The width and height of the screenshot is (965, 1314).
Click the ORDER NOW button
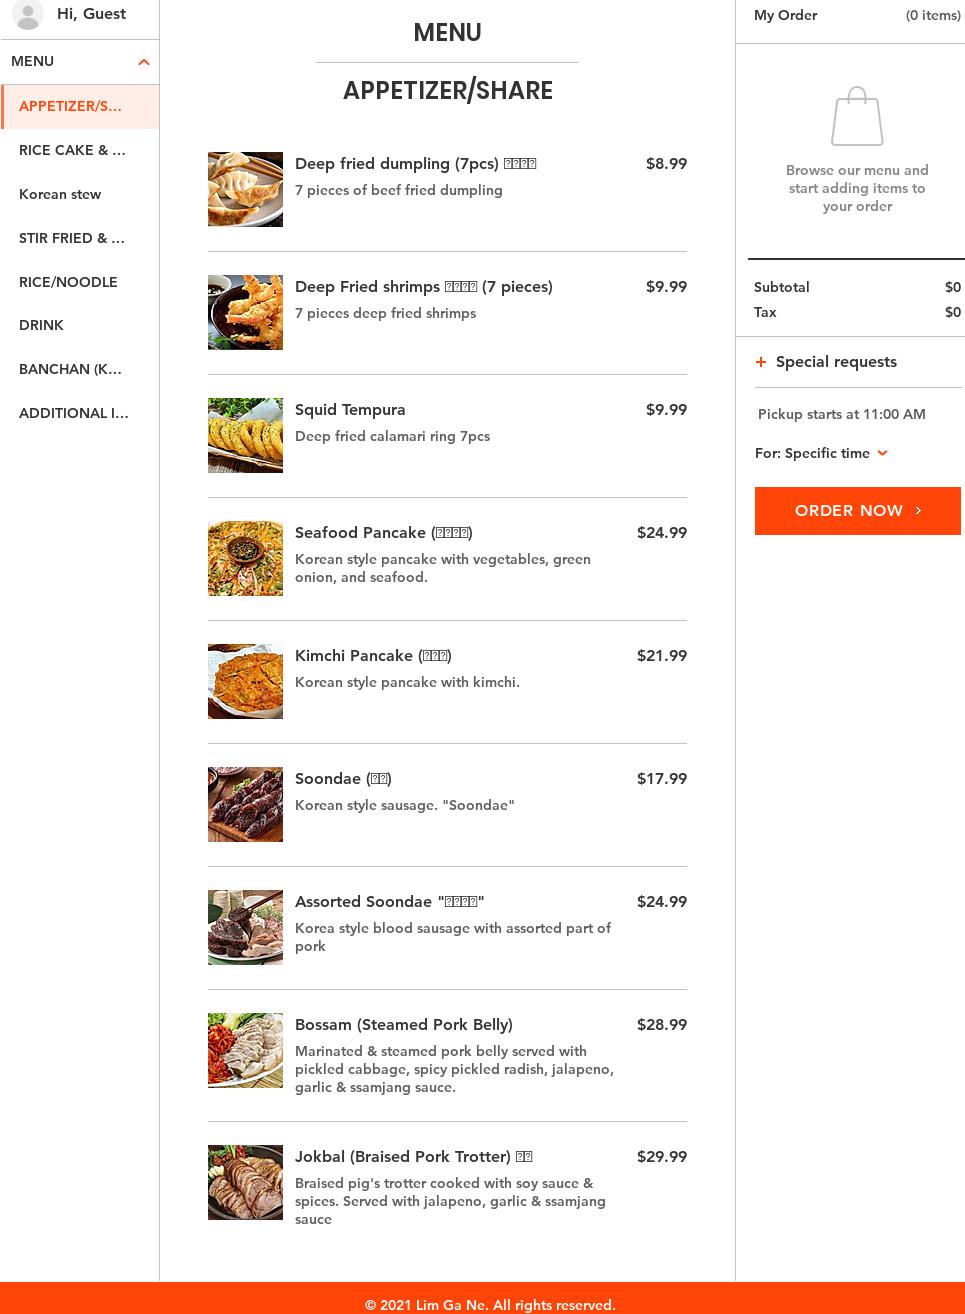pos(857,511)
